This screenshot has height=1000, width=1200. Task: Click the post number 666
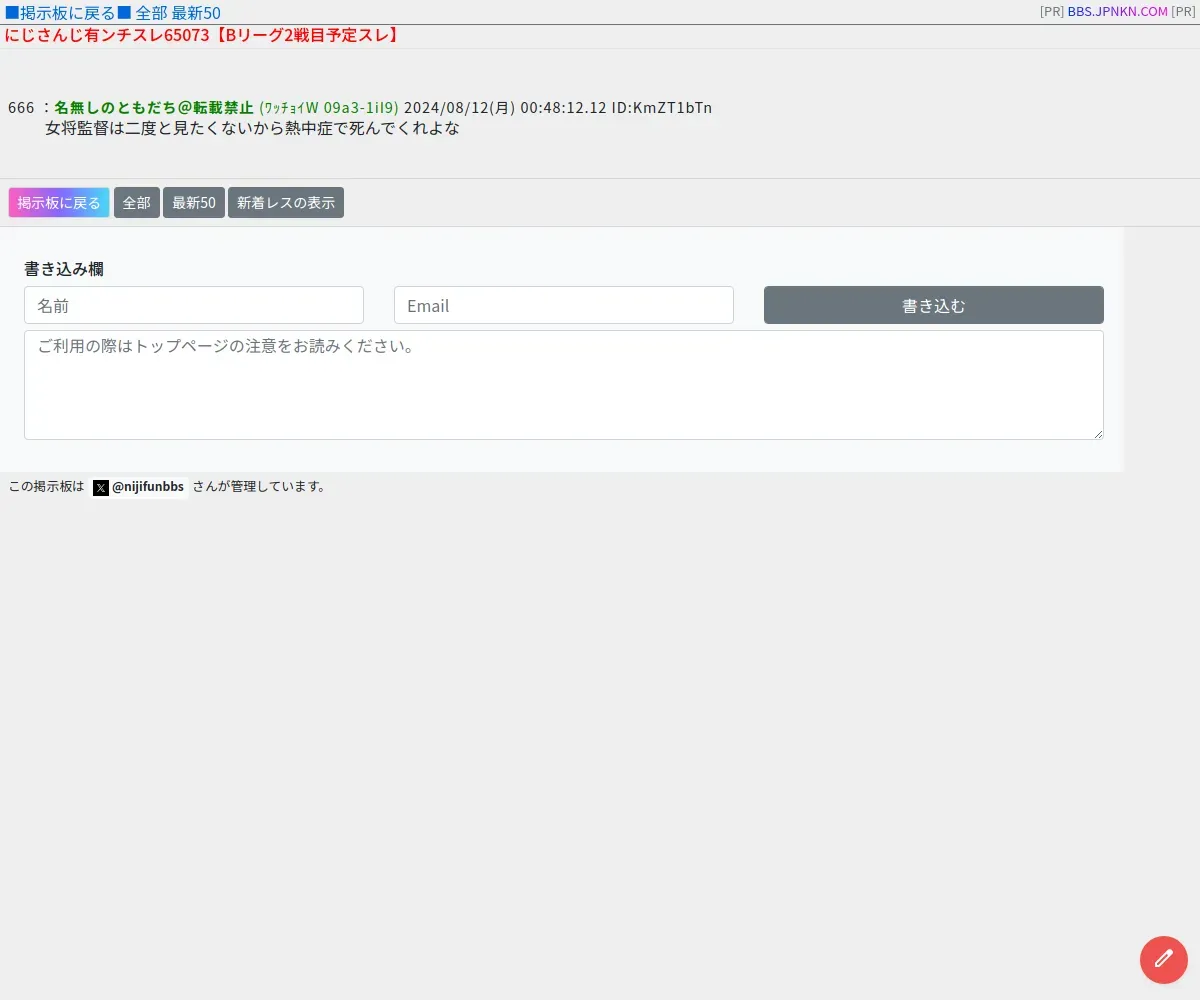[21, 107]
